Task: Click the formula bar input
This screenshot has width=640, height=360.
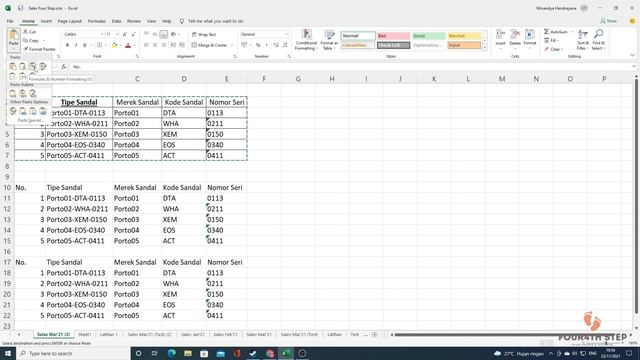Action: (x=351, y=67)
